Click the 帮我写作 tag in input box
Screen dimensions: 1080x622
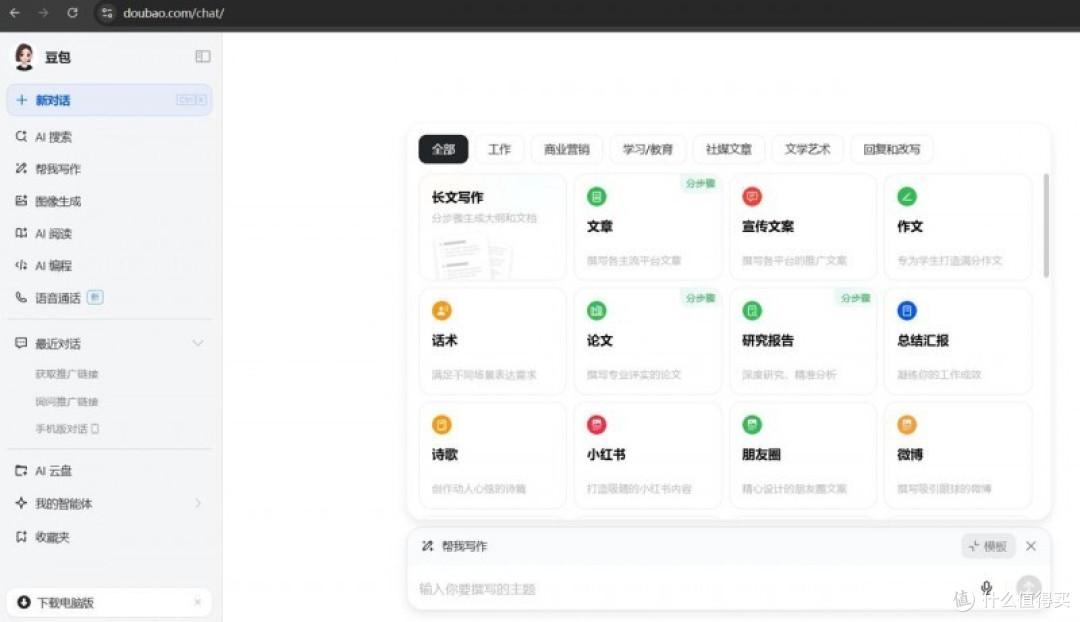pos(455,546)
